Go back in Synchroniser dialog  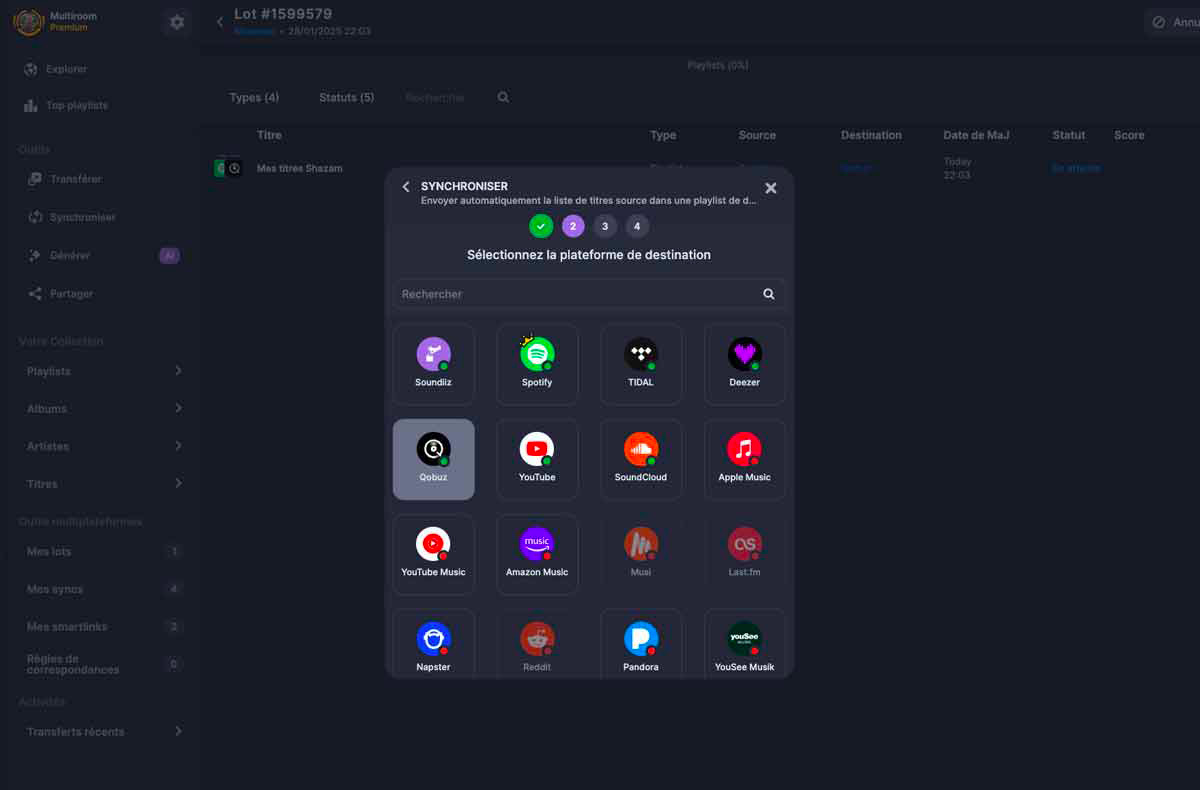pyautogui.click(x=406, y=187)
